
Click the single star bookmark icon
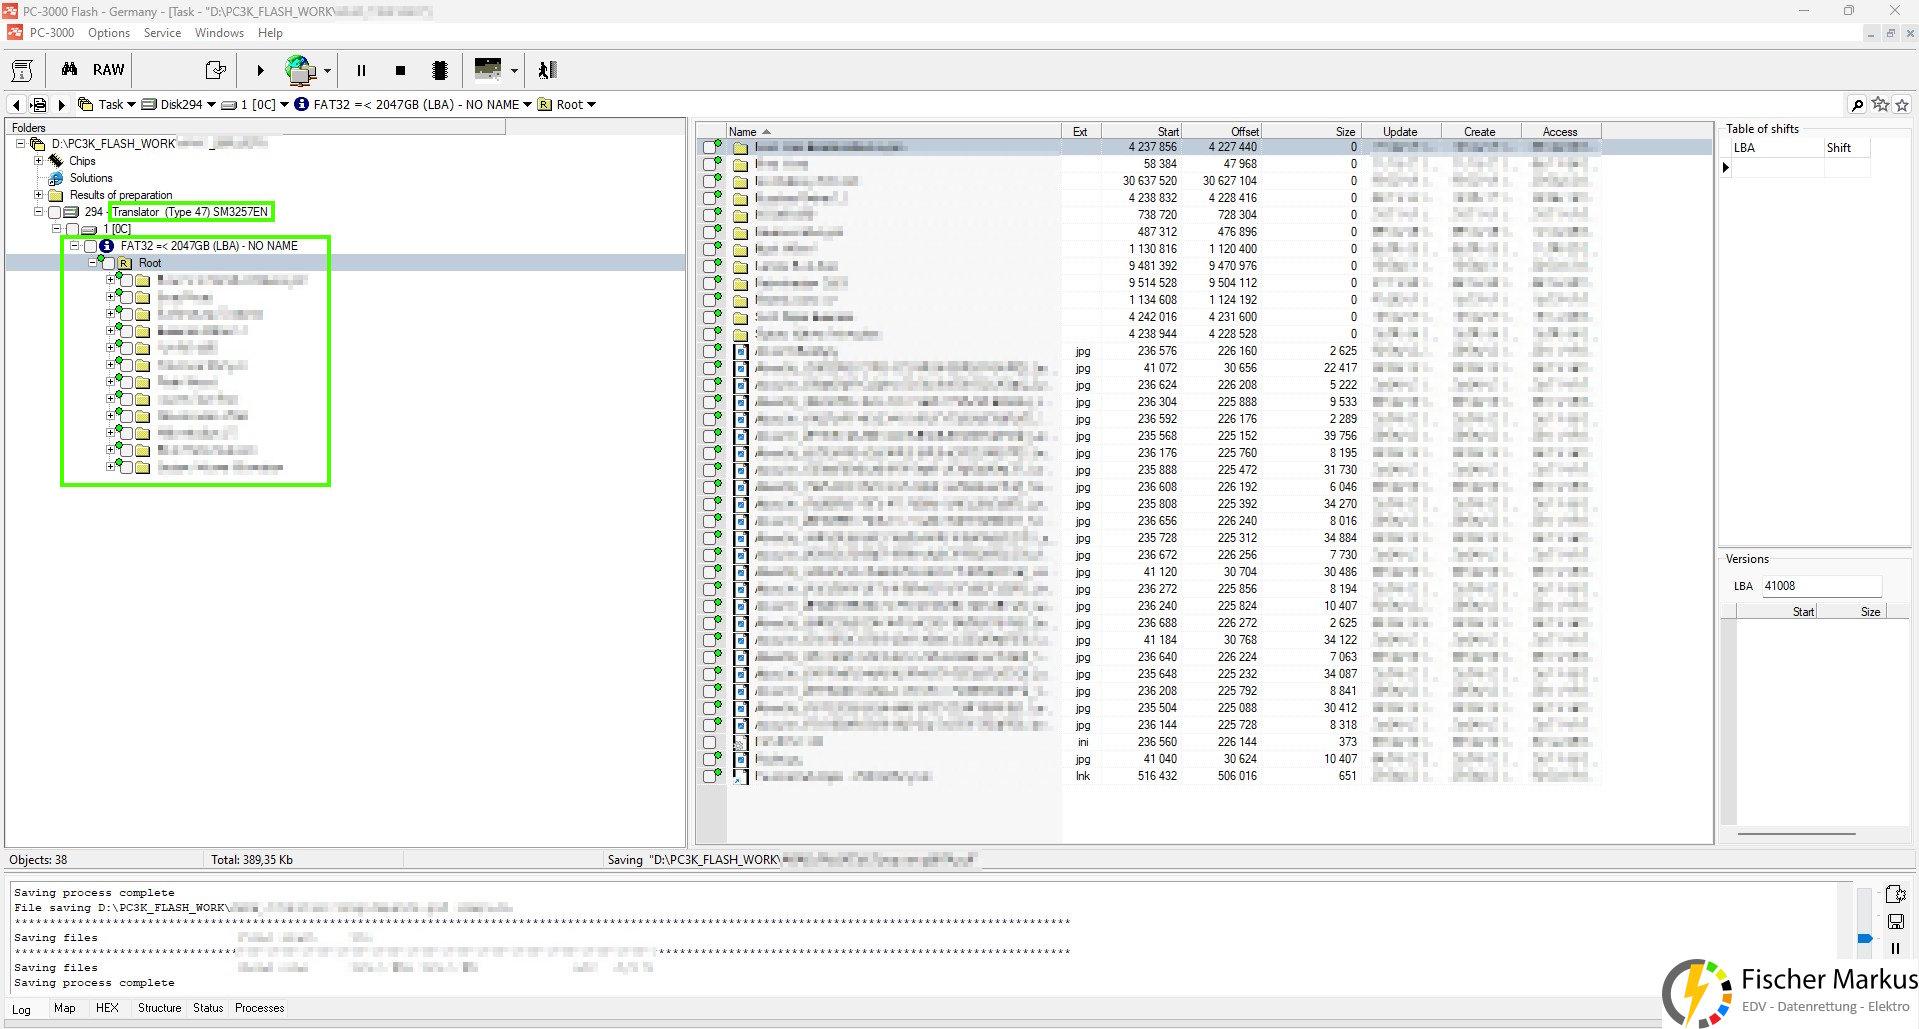pos(1902,105)
